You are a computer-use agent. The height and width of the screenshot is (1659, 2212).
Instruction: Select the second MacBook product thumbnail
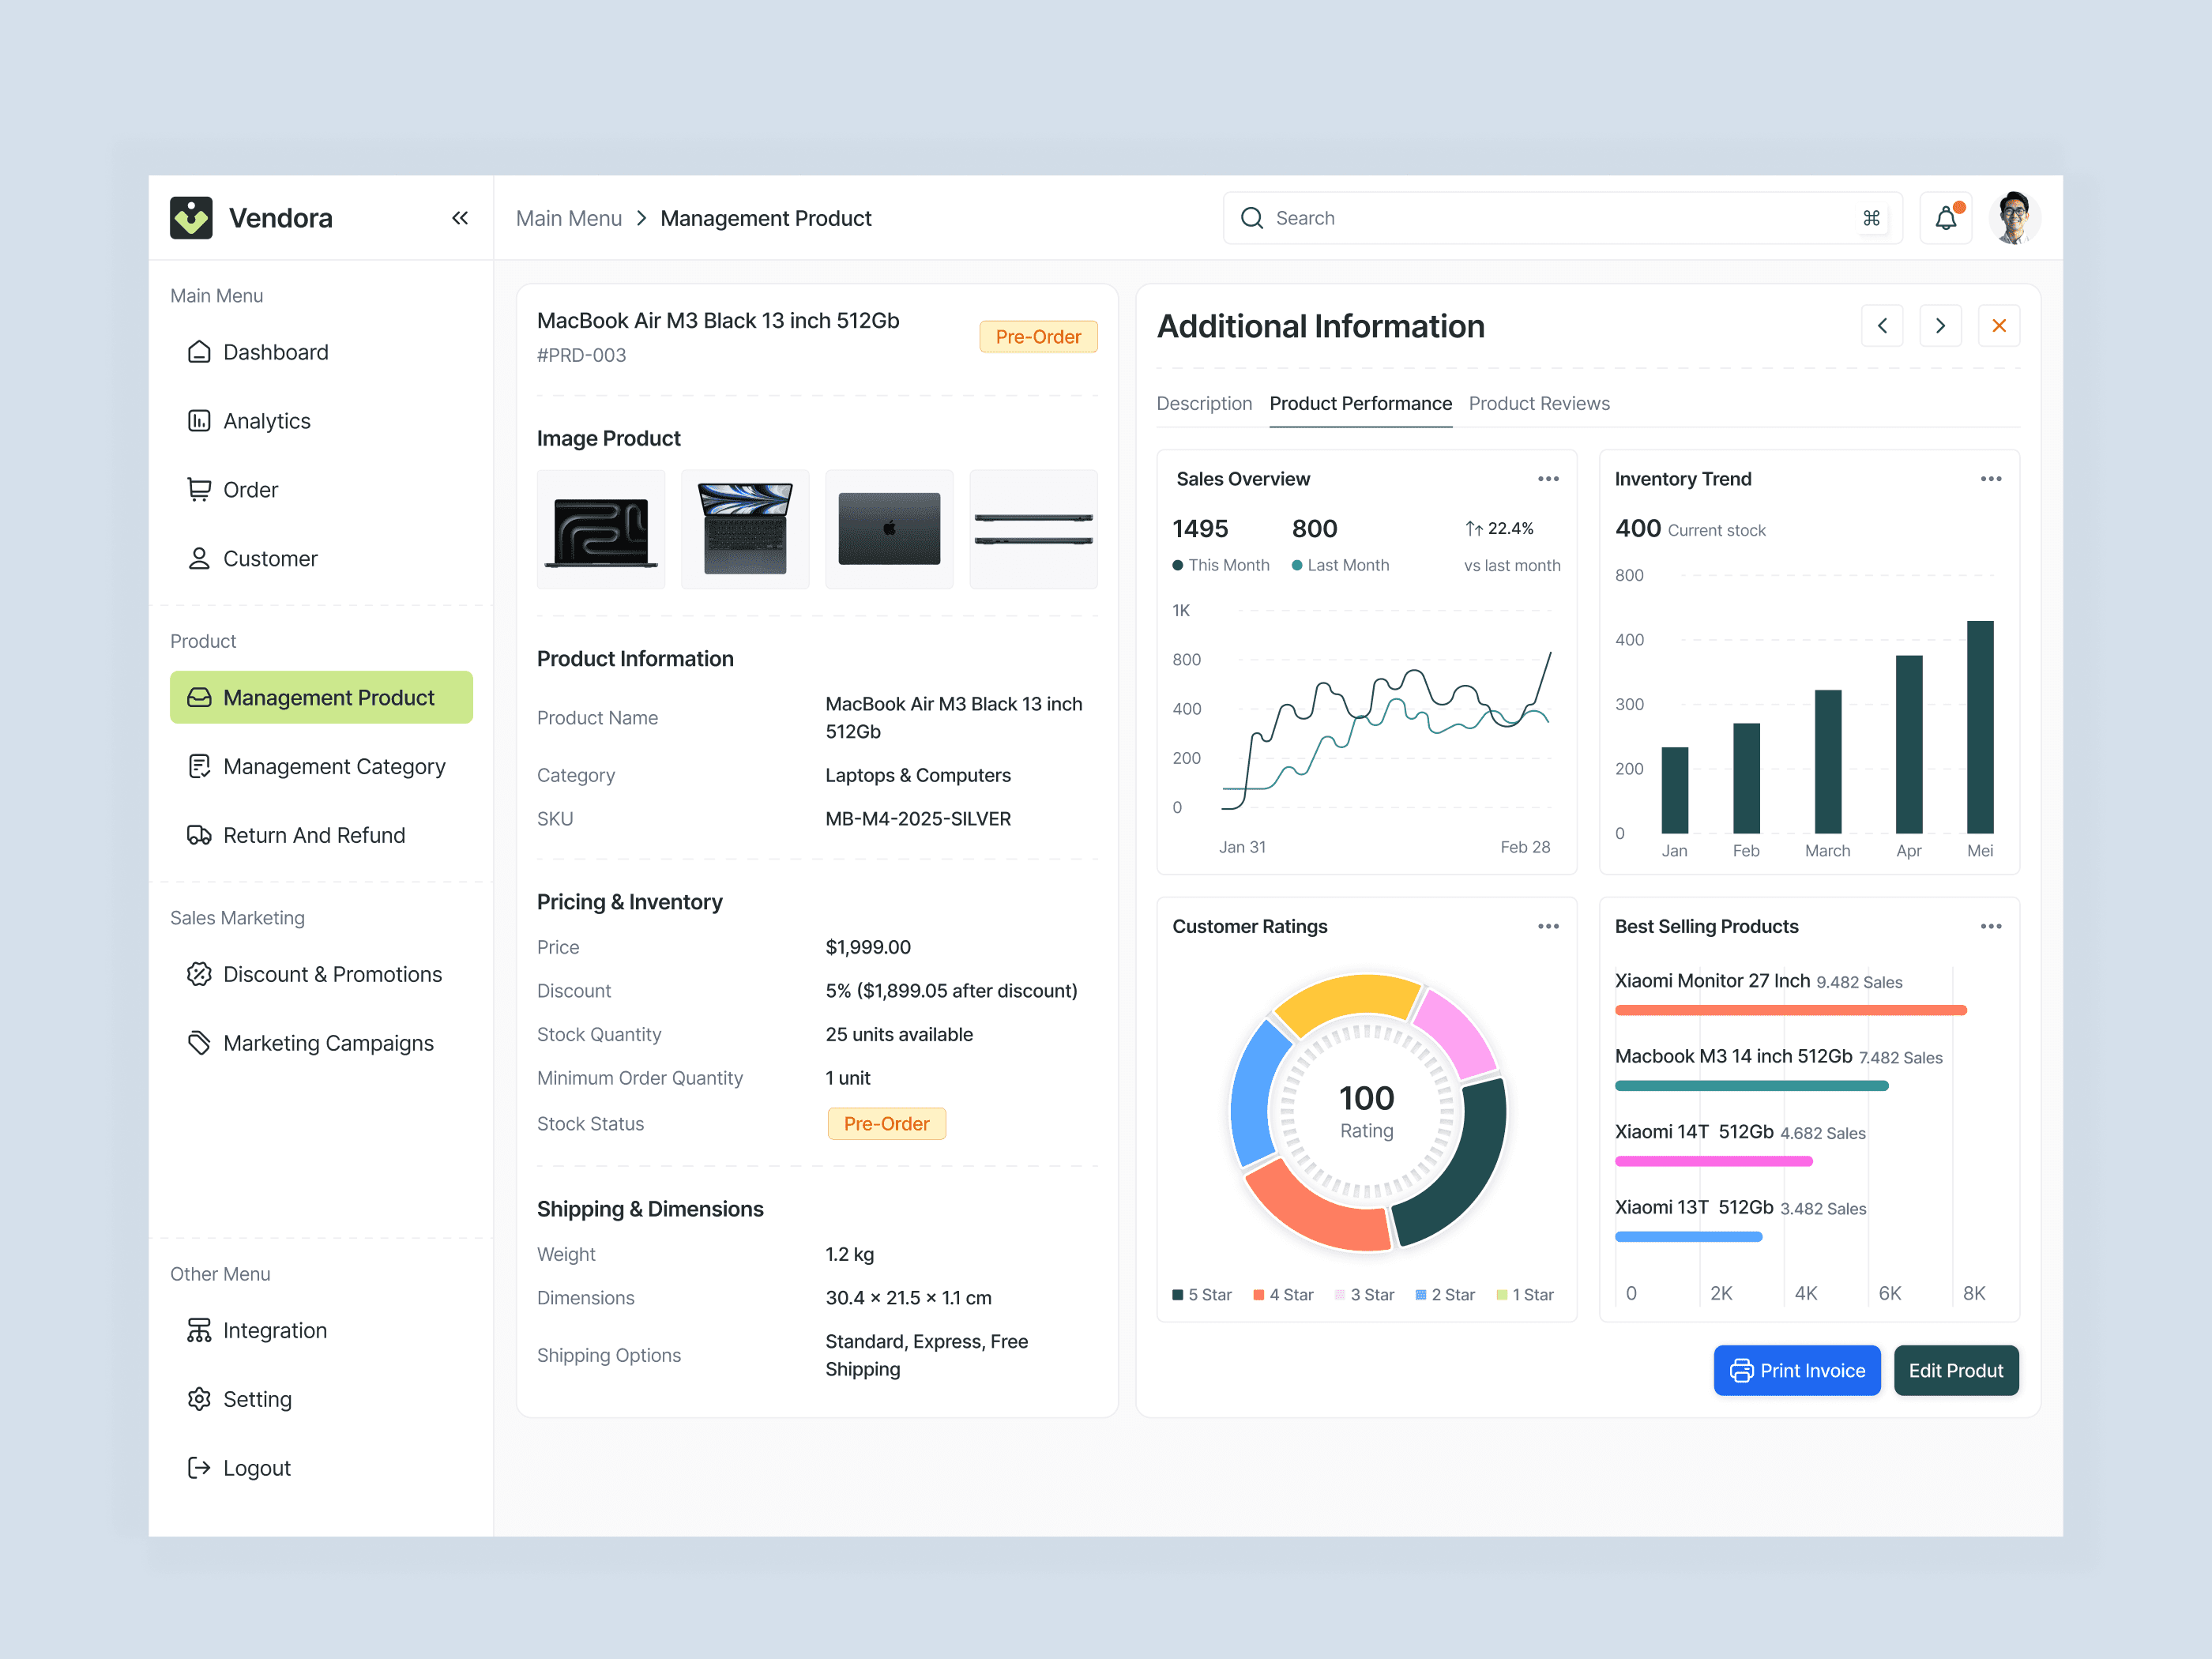pos(745,529)
